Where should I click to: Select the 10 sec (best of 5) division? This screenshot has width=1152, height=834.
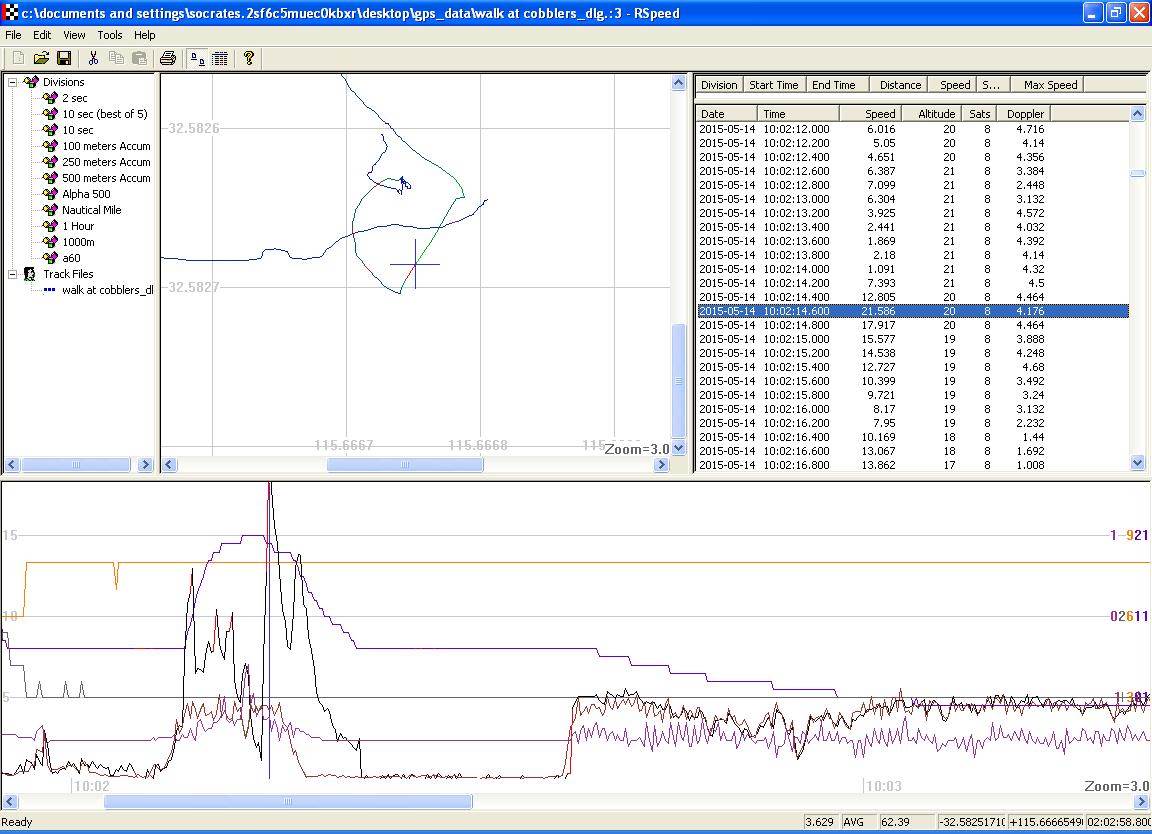(104, 114)
